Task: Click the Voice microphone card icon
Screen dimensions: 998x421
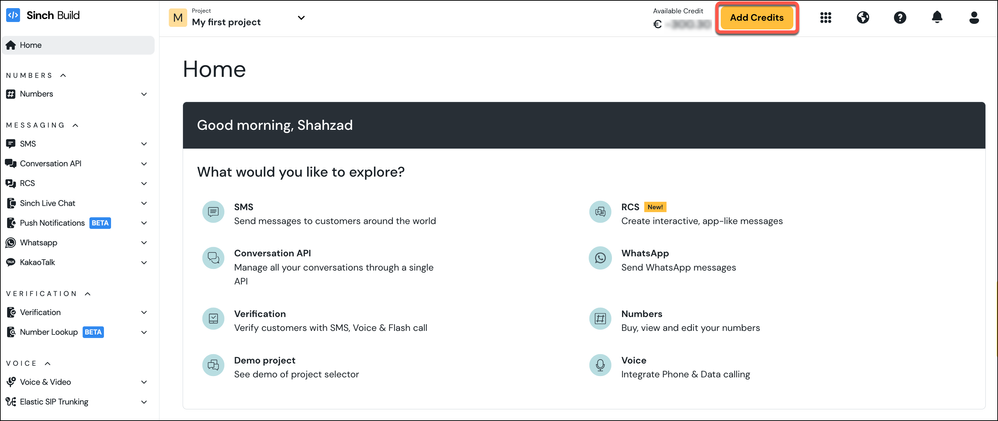Action: 600,365
